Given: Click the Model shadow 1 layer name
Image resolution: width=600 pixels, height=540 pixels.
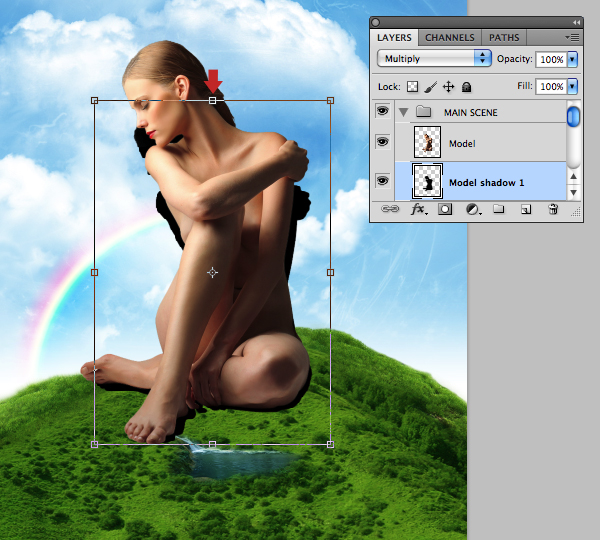Looking at the screenshot, I should pyautogui.click(x=486, y=183).
